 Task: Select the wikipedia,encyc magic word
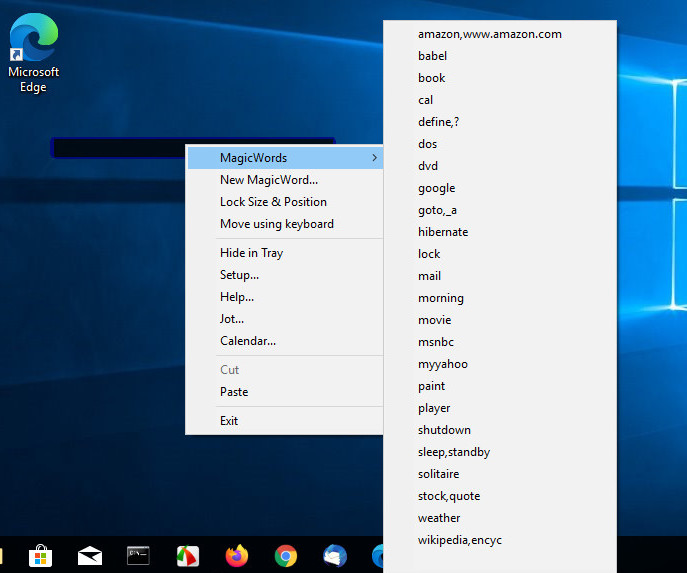pyautogui.click(x=500, y=540)
